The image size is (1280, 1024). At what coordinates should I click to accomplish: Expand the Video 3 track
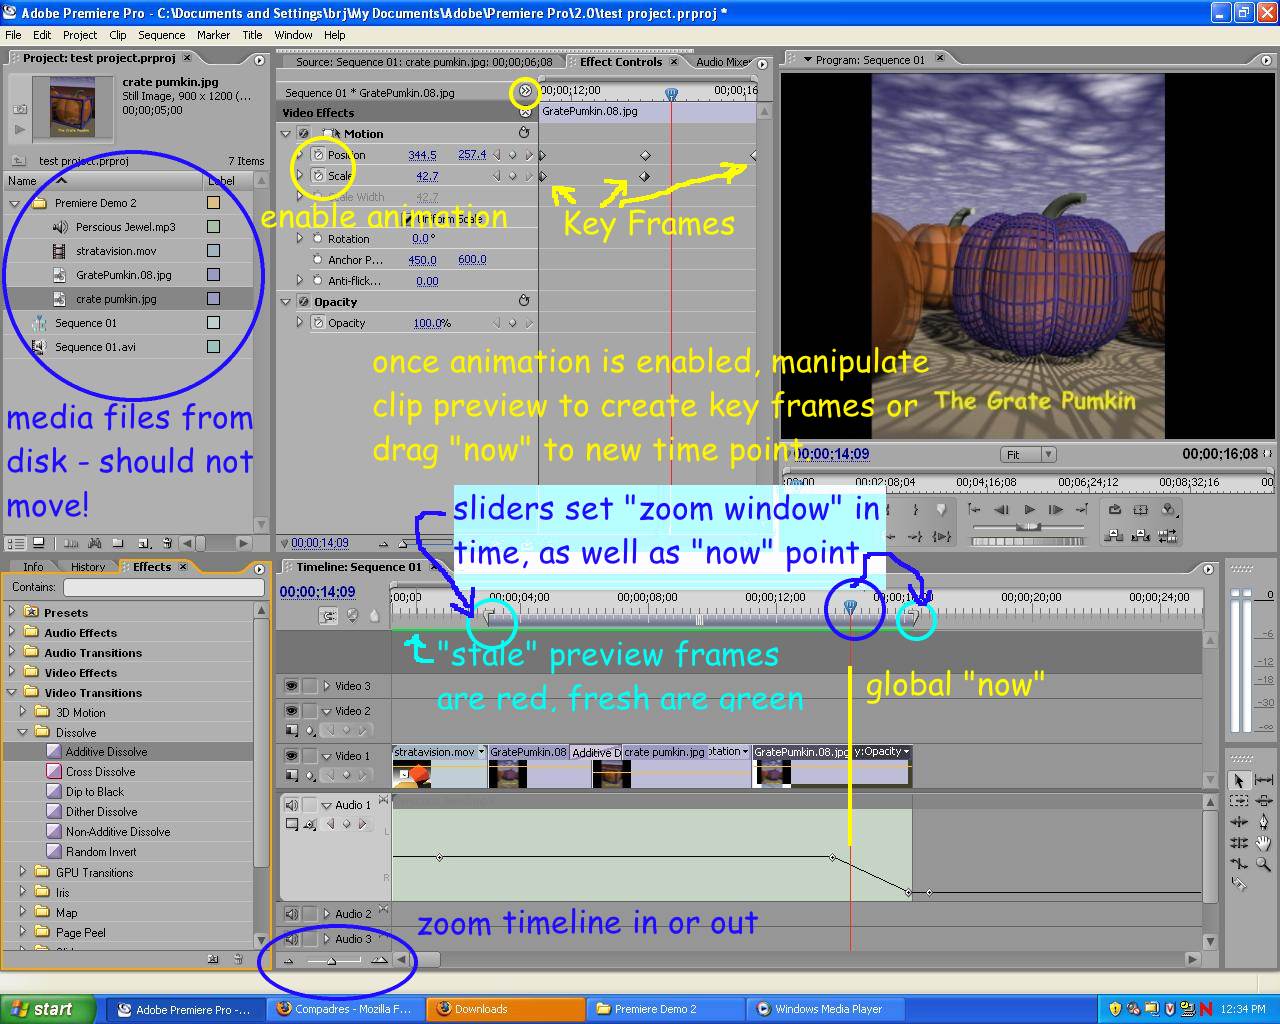tap(326, 686)
